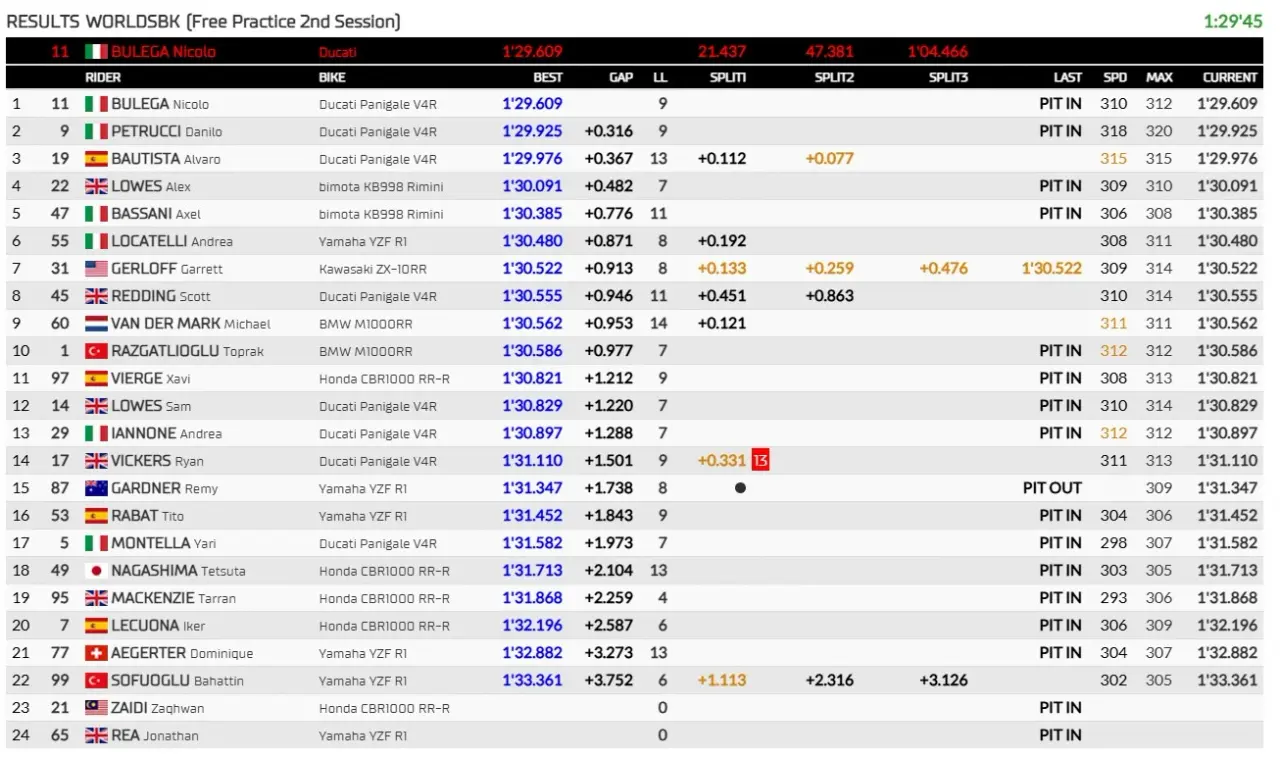The height and width of the screenshot is (758, 1280).
Task: Click the Turkish flag beside SOFUOGLU Bahattin
Action: click(96, 681)
